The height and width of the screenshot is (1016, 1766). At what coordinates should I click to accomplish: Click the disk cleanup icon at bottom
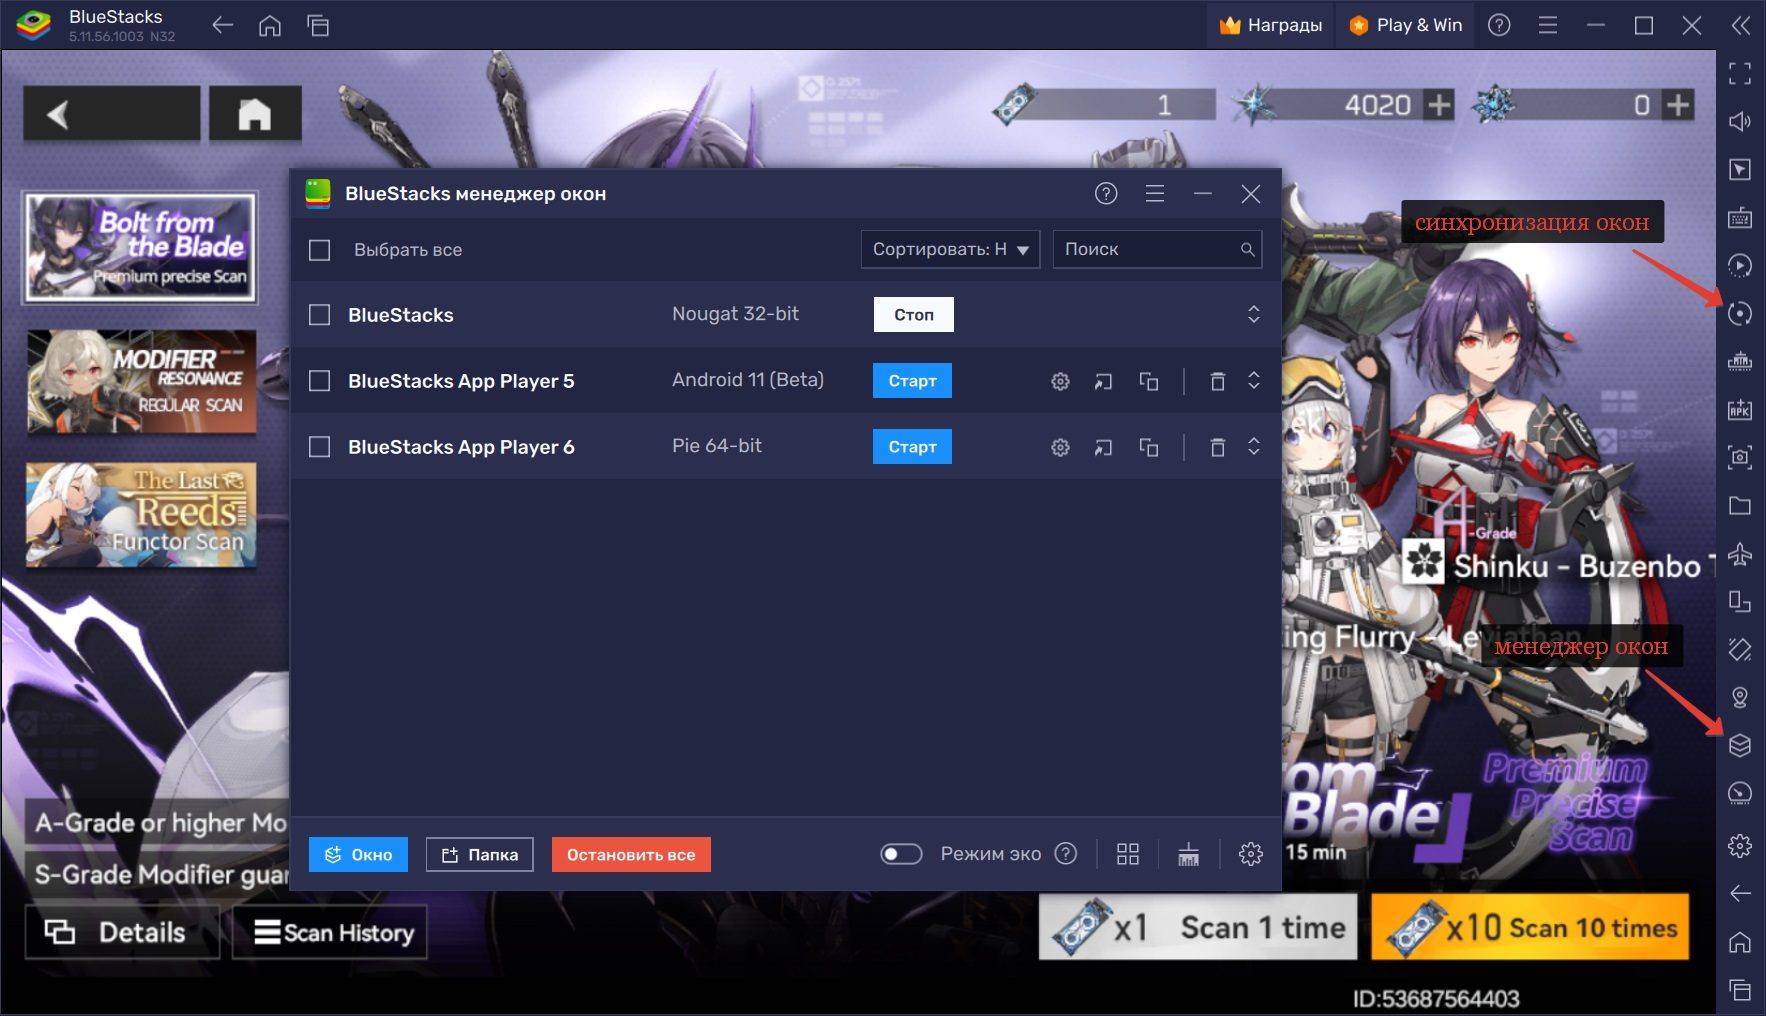click(x=1188, y=854)
